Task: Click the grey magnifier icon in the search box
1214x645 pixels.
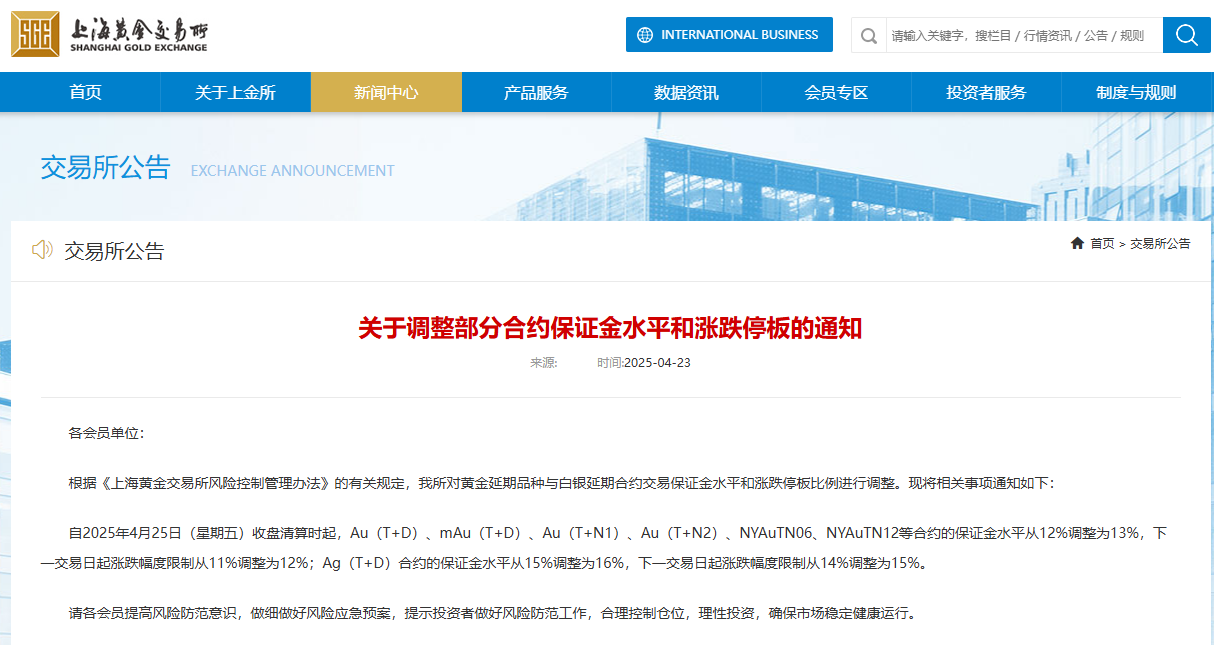Action: click(869, 35)
